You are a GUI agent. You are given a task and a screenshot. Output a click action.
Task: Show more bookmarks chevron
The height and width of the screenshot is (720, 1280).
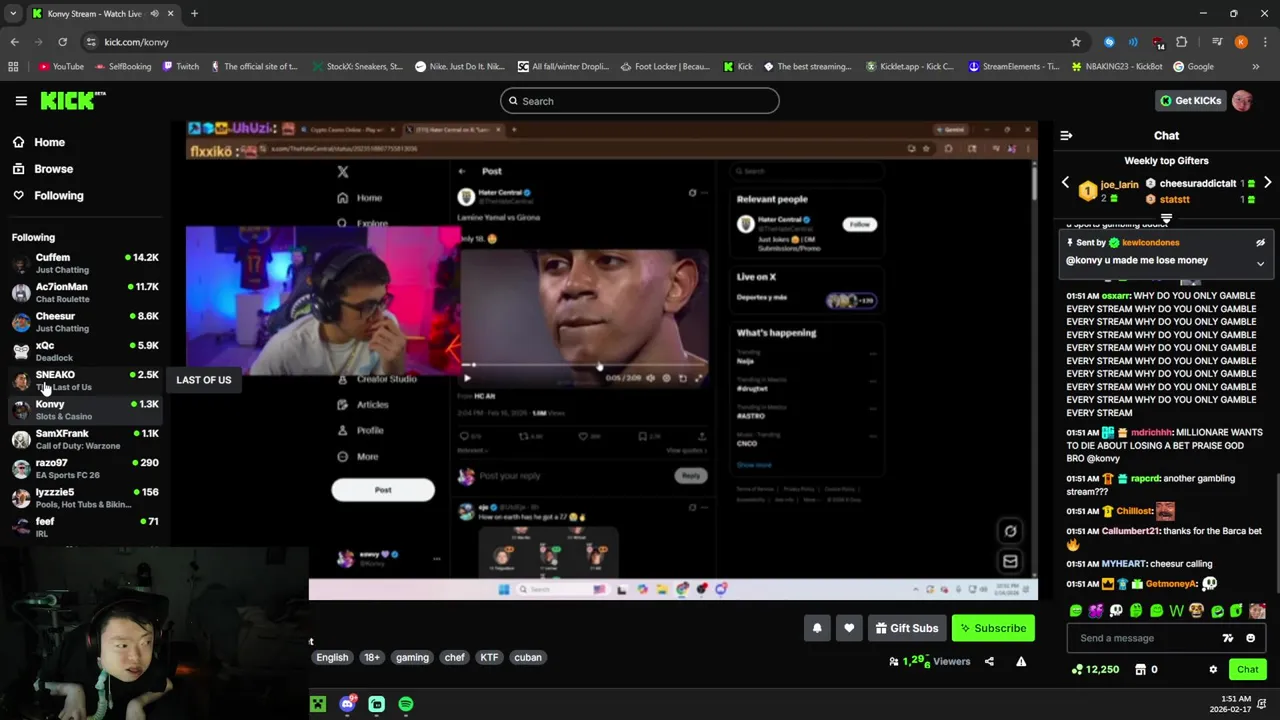point(1256,67)
